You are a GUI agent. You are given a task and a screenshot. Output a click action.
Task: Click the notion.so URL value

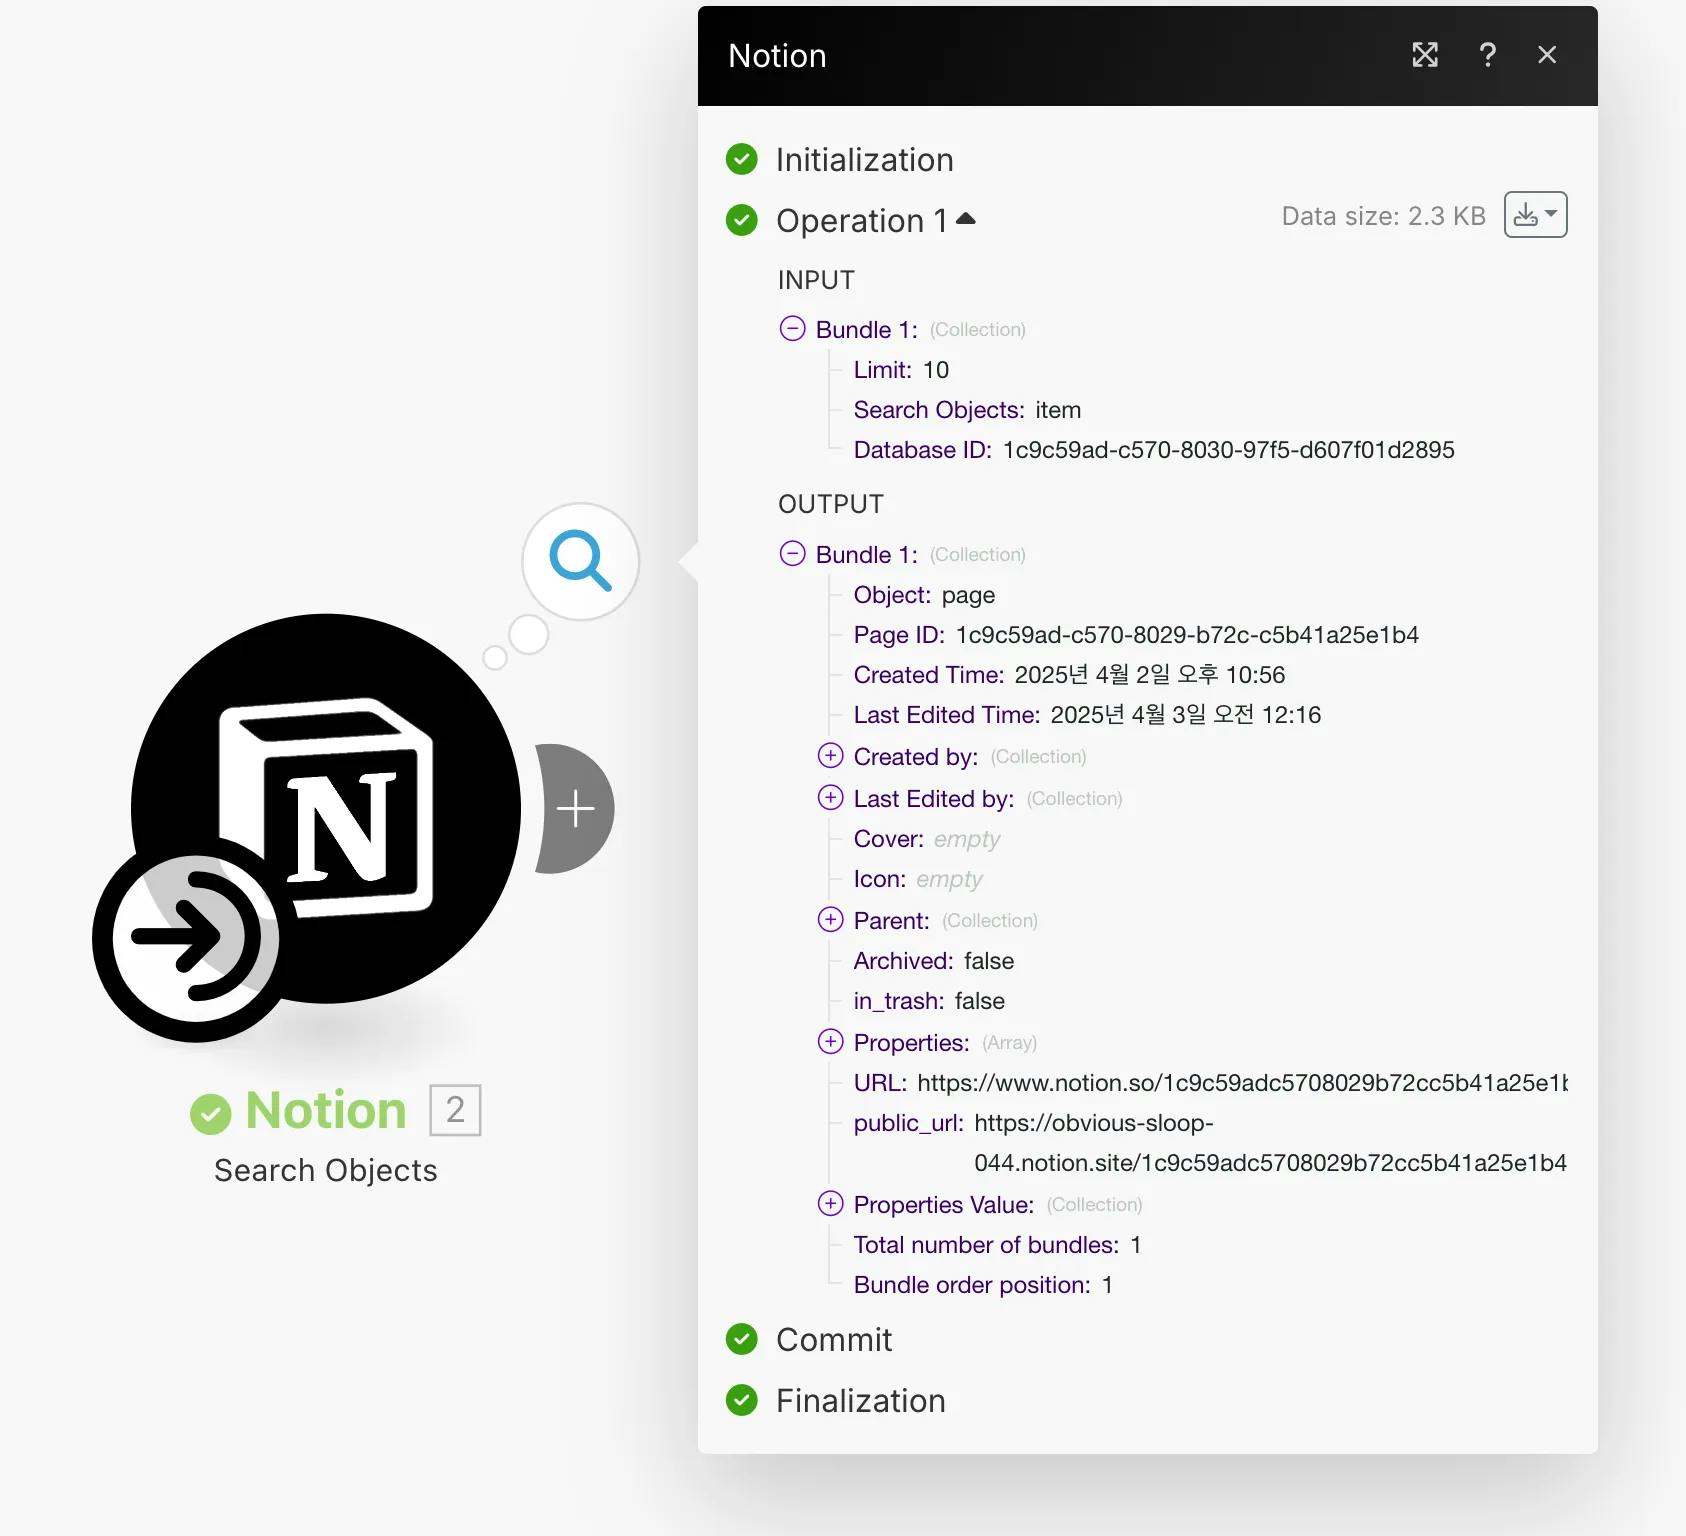pos(1242,1083)
